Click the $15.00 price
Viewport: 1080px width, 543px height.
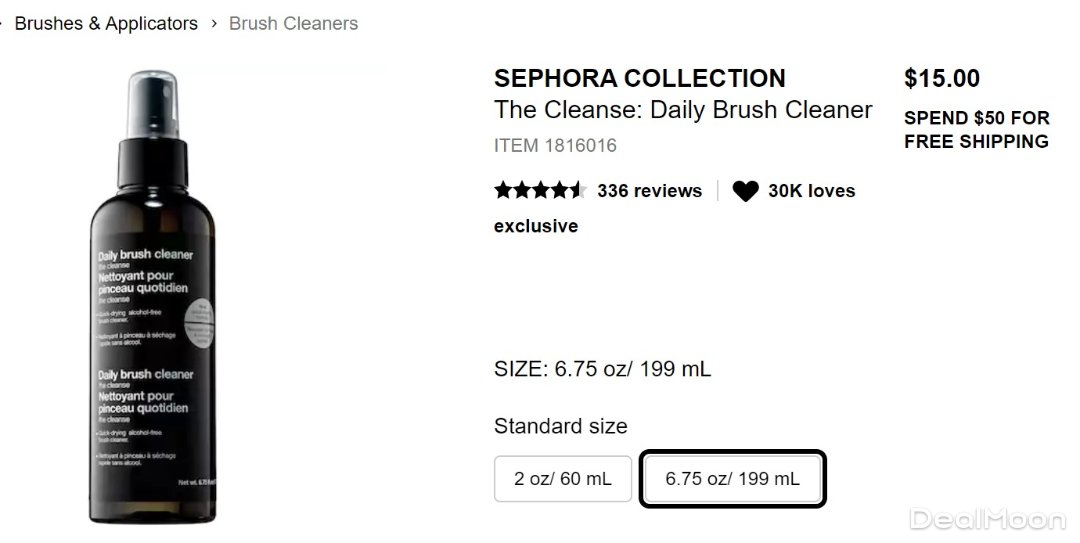coord(941,78)
